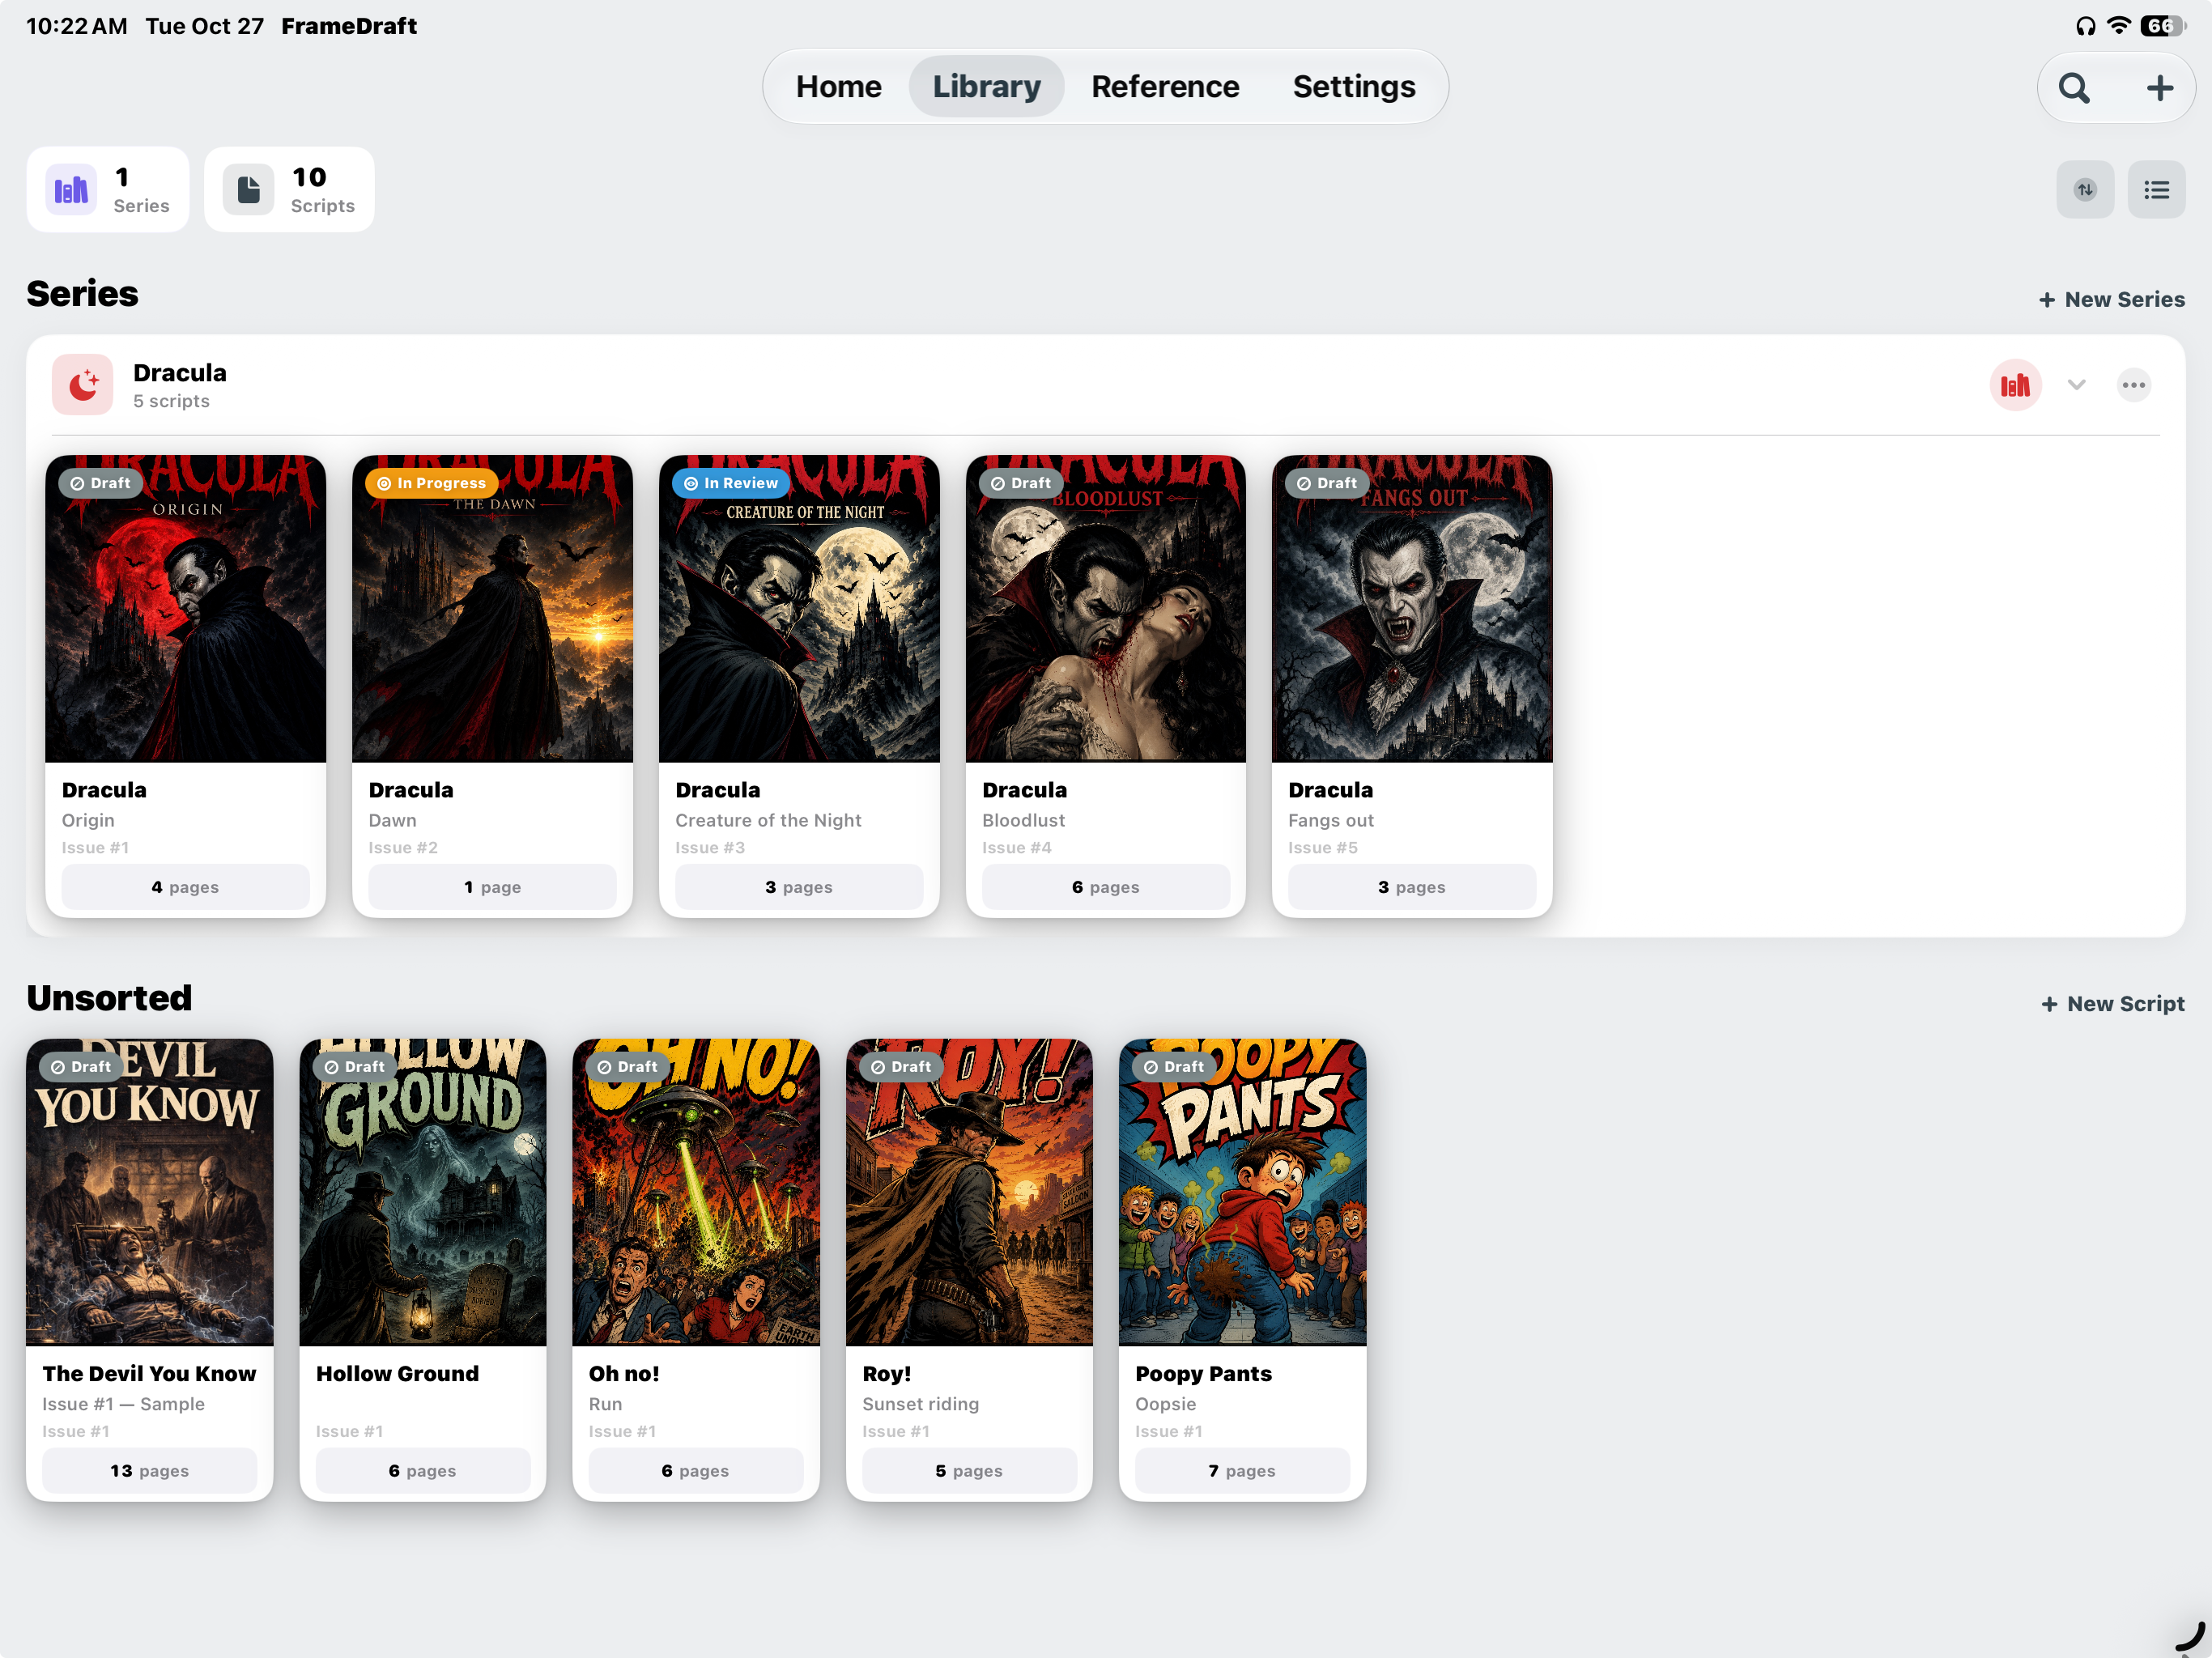Open Dracula Fangs out cover

[x=1412, y=609]
